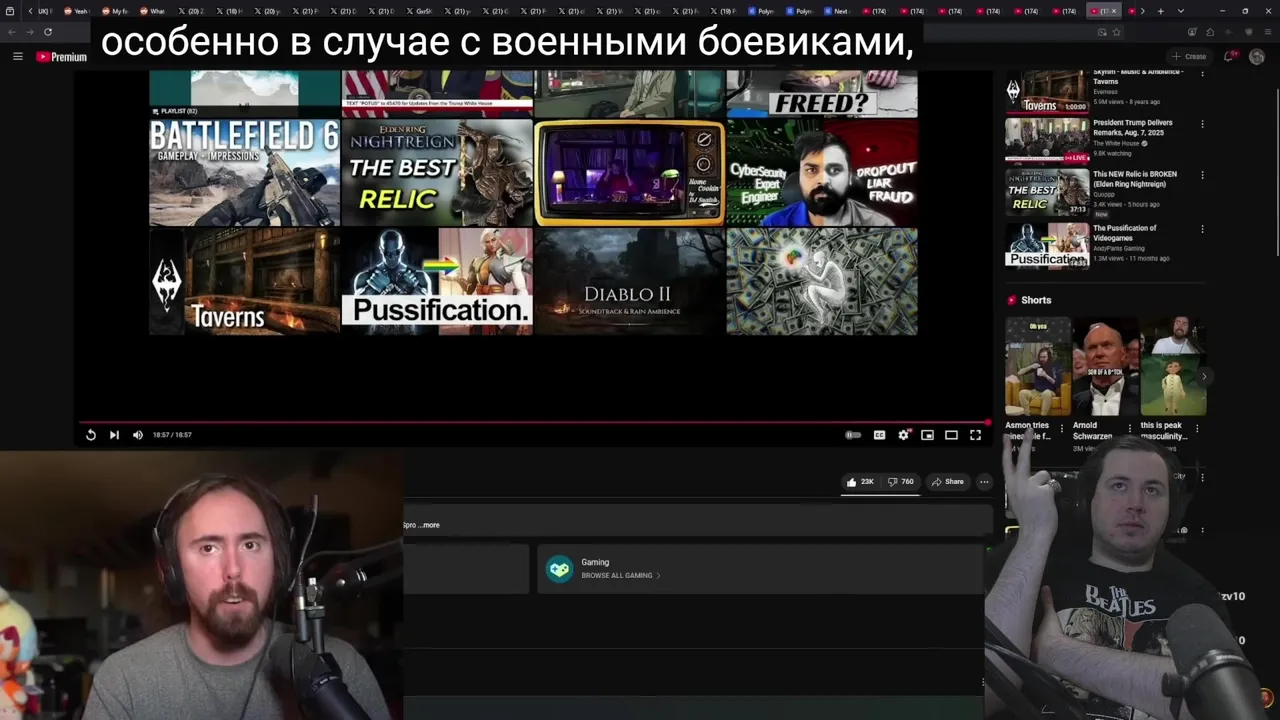Click the browser reload button
The image size is (1280, 720).
47,32
